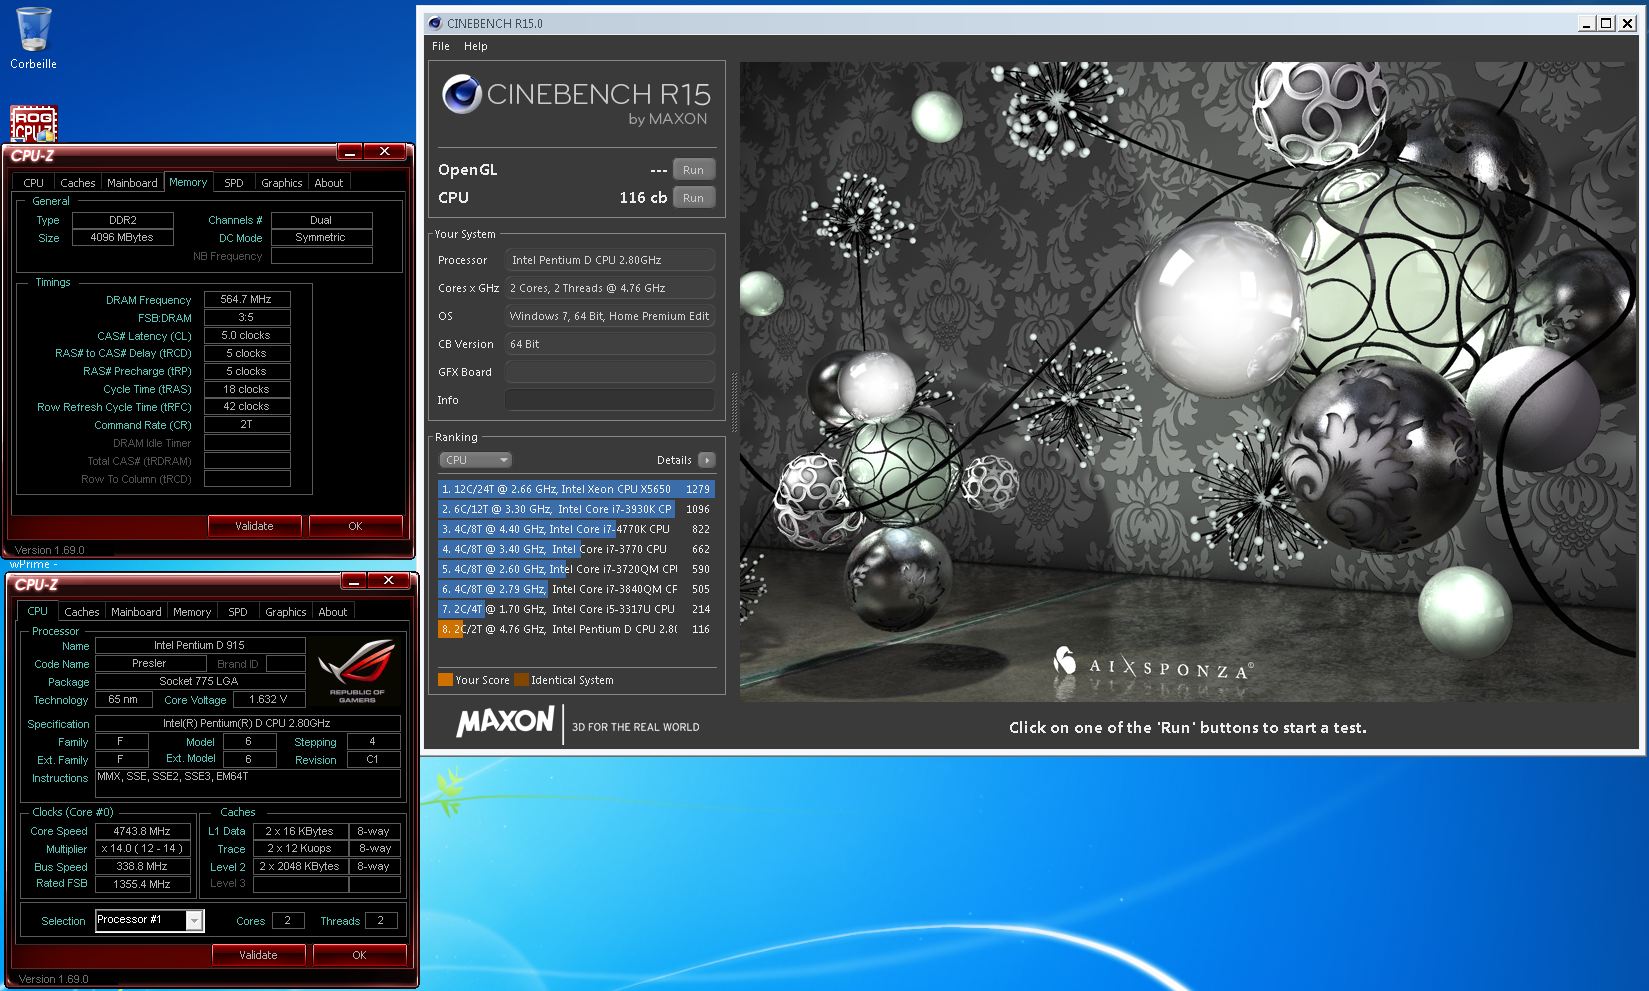The height and width of the screenshot is (991, 1649).
Task: Click the Info field in Your System
Action: (610, 400)
